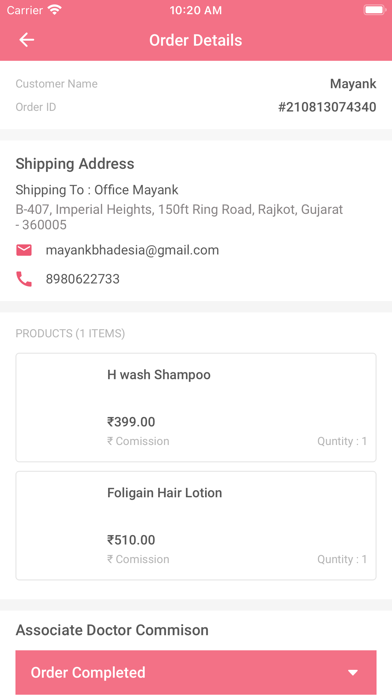
Task: Tap the Wi-Fi status icon
Action: point(55,10)
